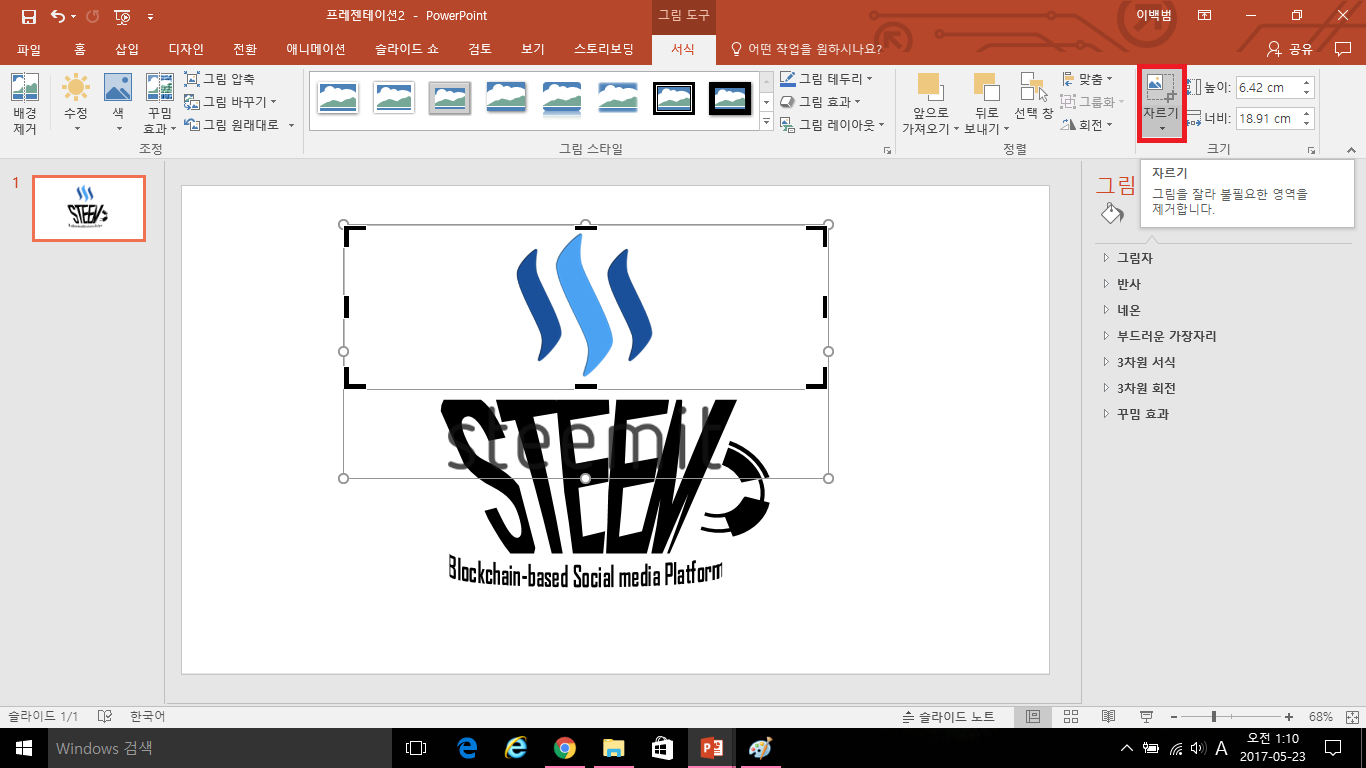The width and height of the screenshot is (1366, 768).
Task: Click the zoom slider handle
Action: point(1214,717)
